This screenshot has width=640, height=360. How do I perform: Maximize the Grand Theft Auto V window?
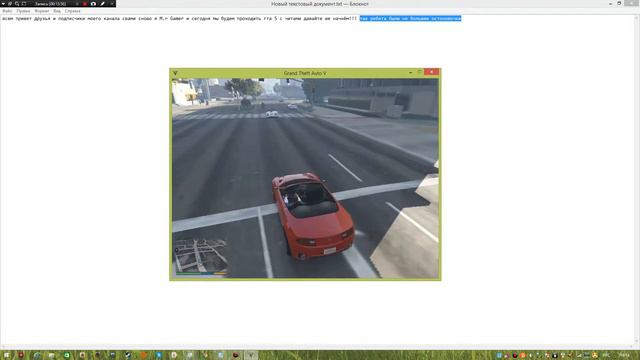click(x=420, y=72)
